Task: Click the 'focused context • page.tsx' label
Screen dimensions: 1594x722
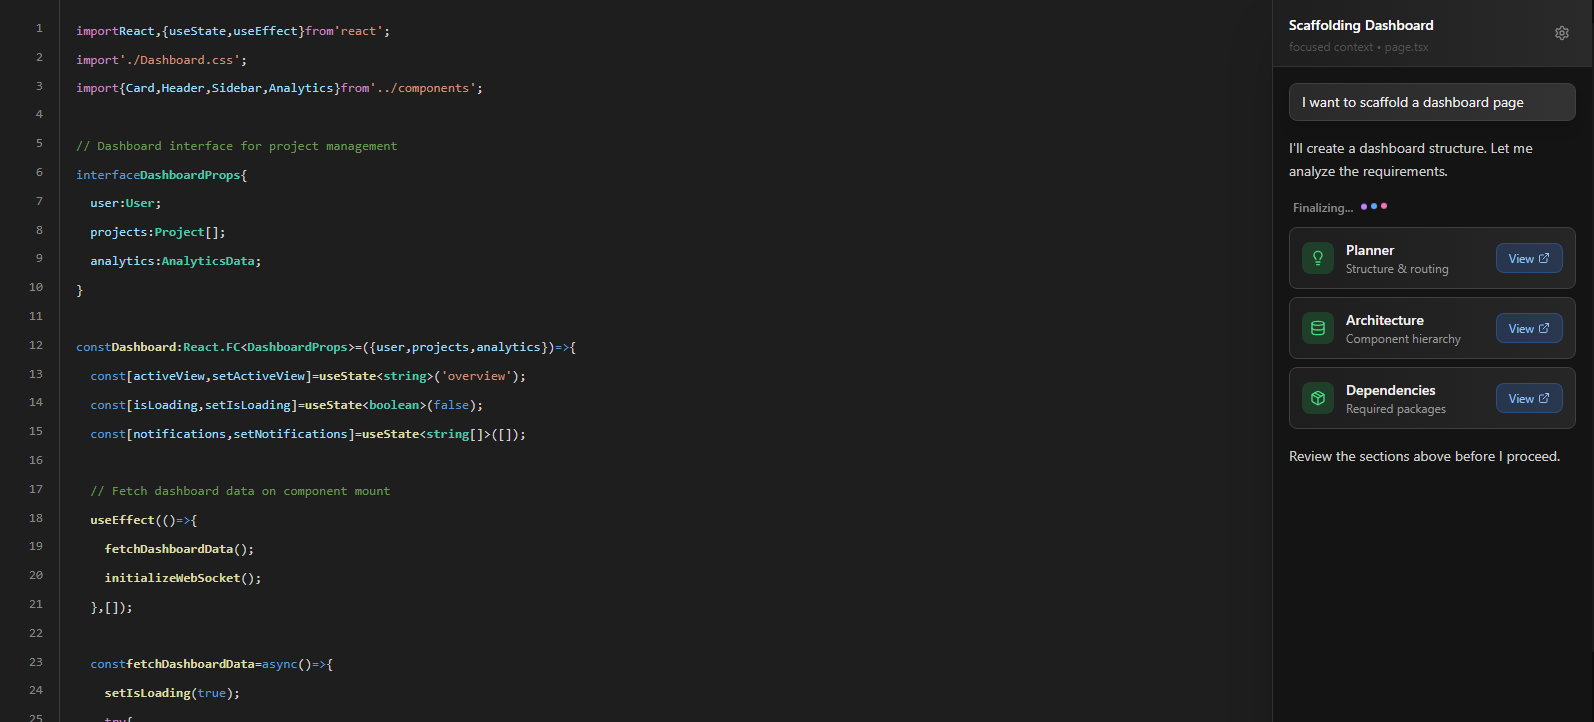Action: click(1359, 47)
